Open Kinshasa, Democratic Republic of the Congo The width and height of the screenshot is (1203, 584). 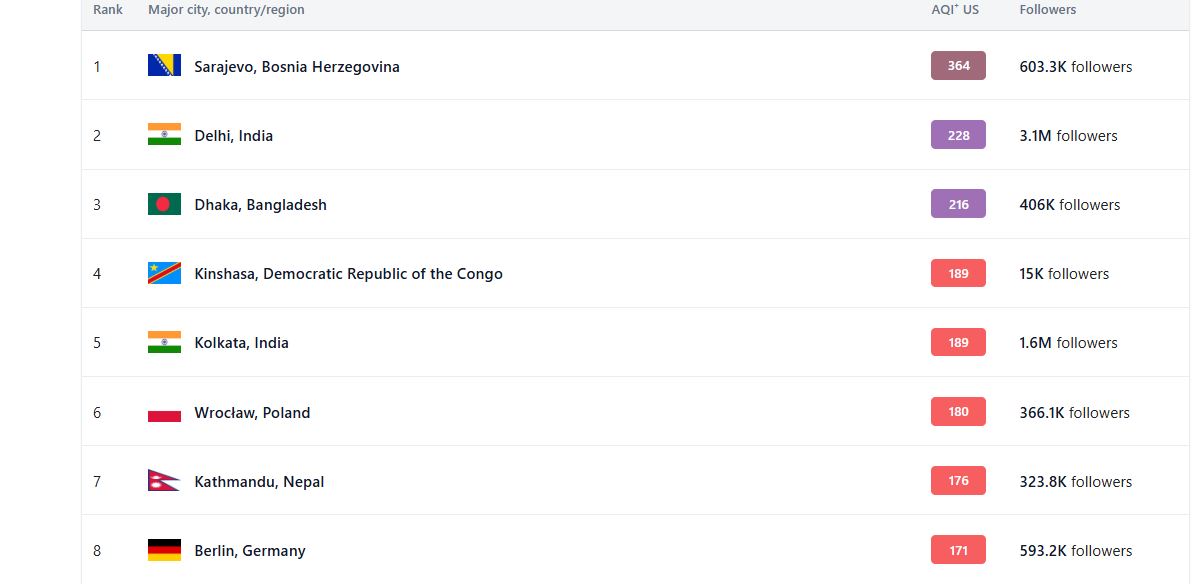point(348,274)
